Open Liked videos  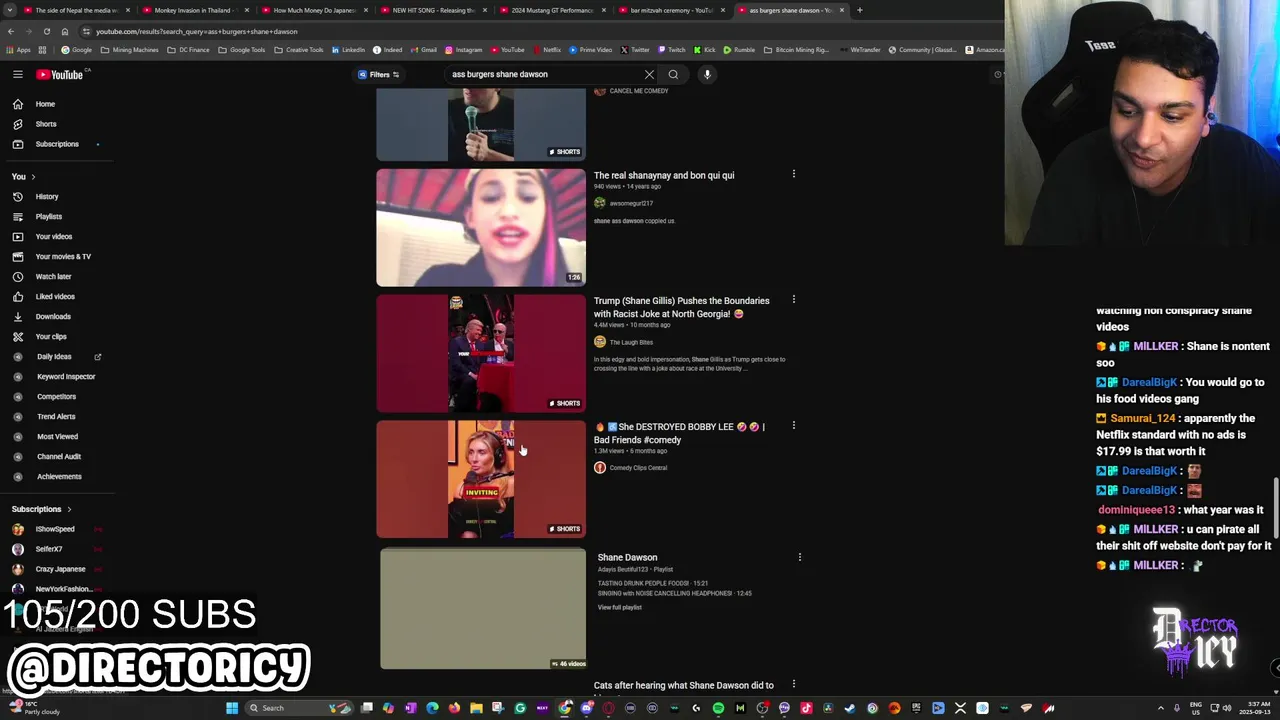point(55,297)
